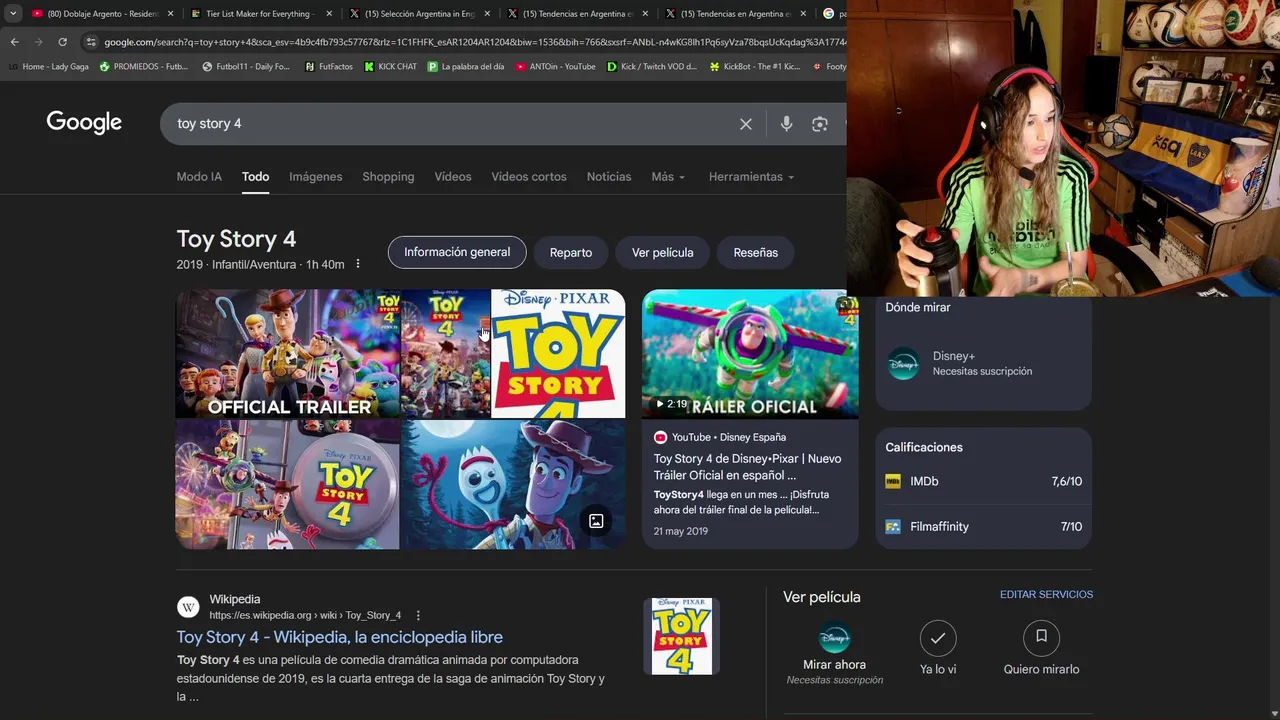Open the Disney Pixar Toy Story logo image
Viewport: 1280px width, 720px height.
(x=558, y=353)
